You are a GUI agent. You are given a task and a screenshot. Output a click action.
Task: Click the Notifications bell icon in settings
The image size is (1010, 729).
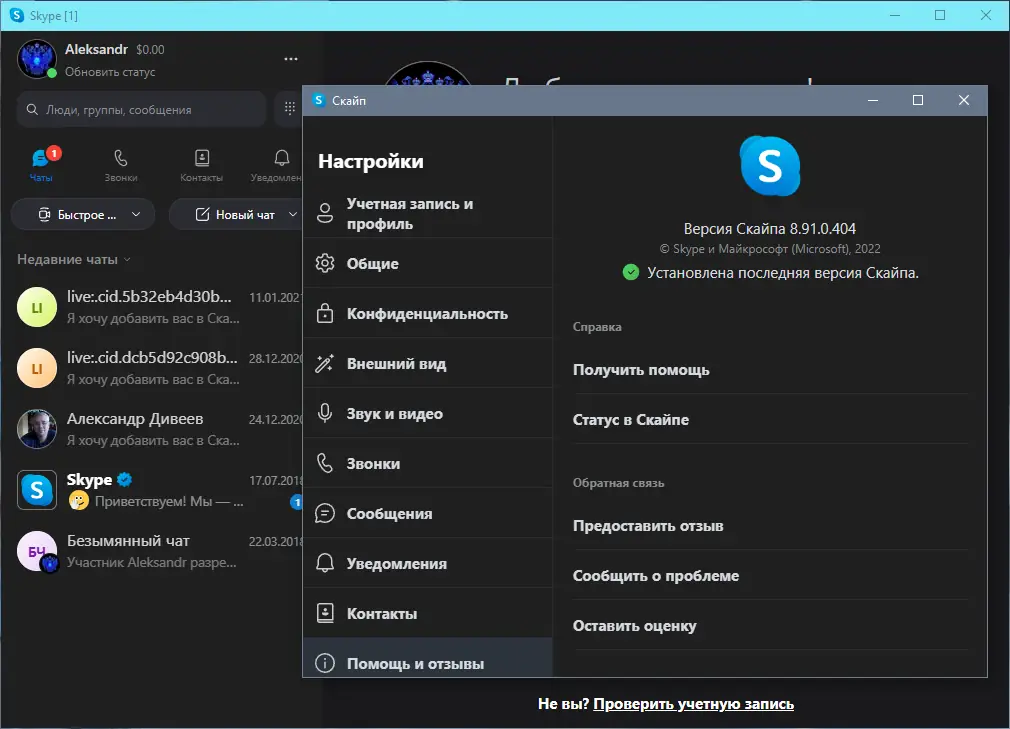coord(325,563)
